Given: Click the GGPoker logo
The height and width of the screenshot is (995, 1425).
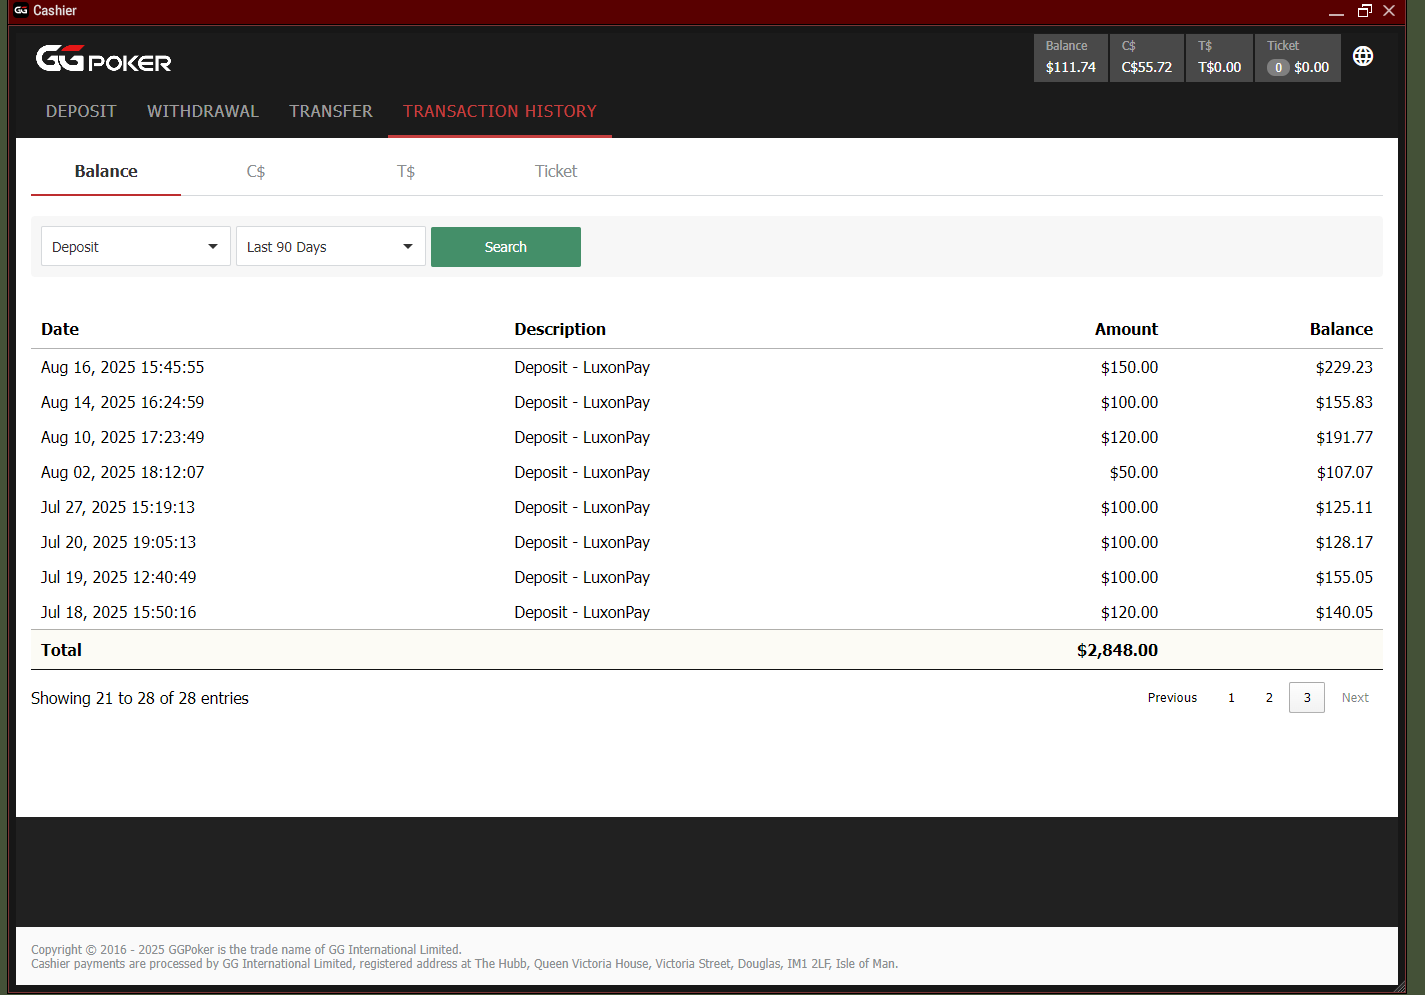Looking at the screenshot, I should coord(103,59).
